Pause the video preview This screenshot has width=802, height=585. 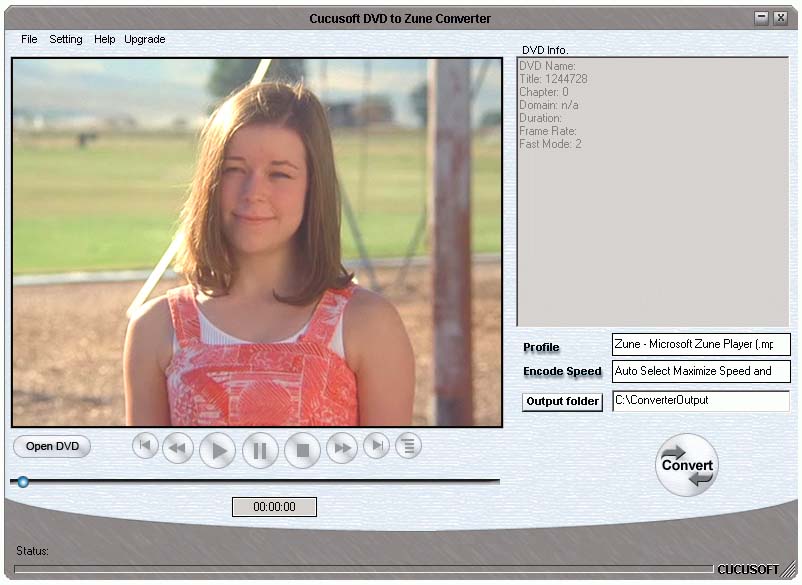click(260, 450)
